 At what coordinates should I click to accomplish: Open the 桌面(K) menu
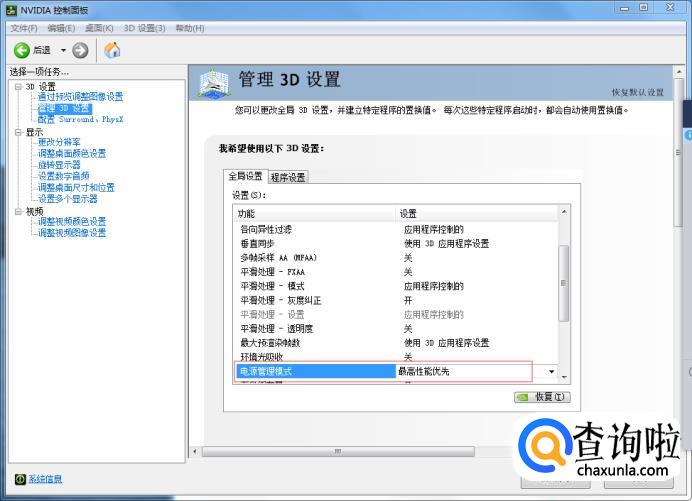point(99,28)
